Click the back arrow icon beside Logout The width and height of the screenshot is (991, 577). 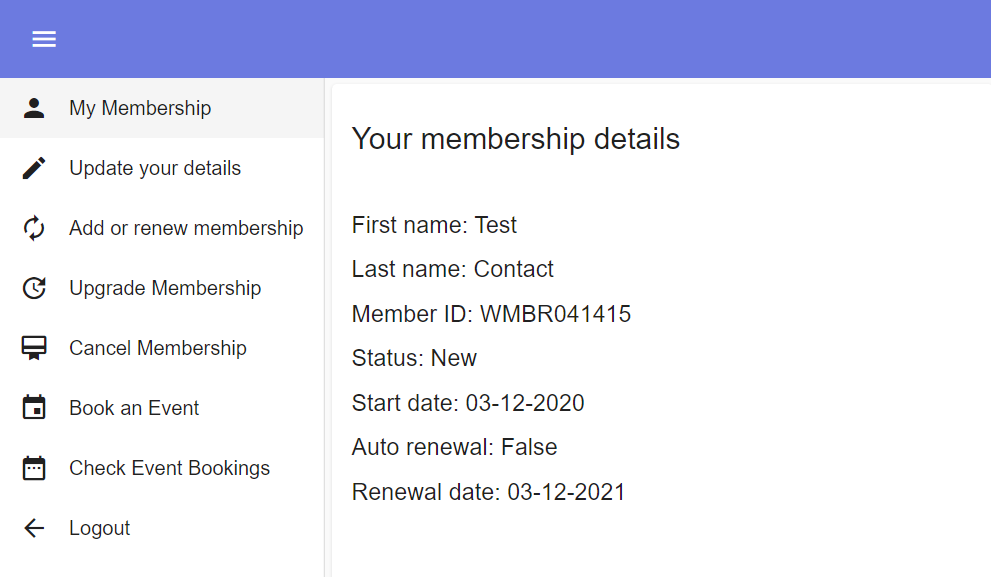coord(35,527)
